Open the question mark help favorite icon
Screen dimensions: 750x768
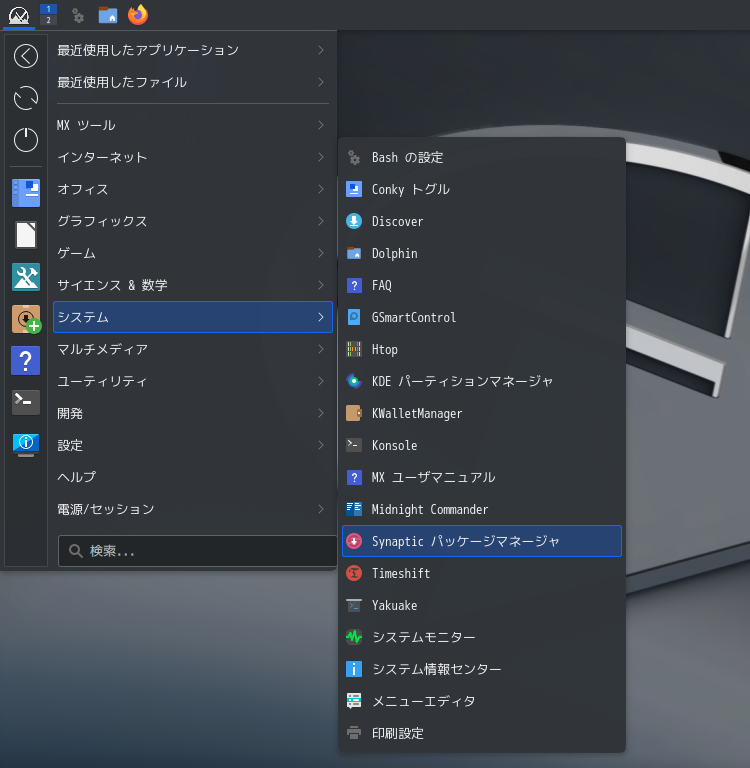[26, 360]
